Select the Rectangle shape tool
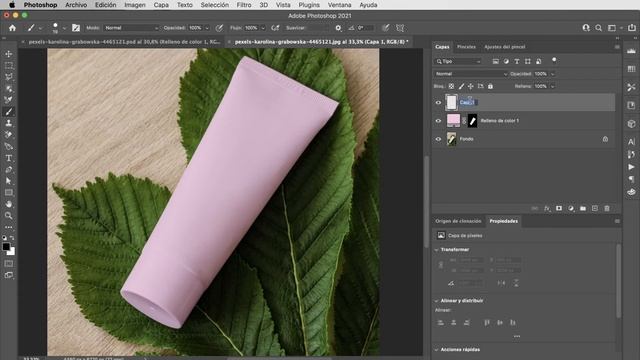640x360 pixels. pos(9,192)
